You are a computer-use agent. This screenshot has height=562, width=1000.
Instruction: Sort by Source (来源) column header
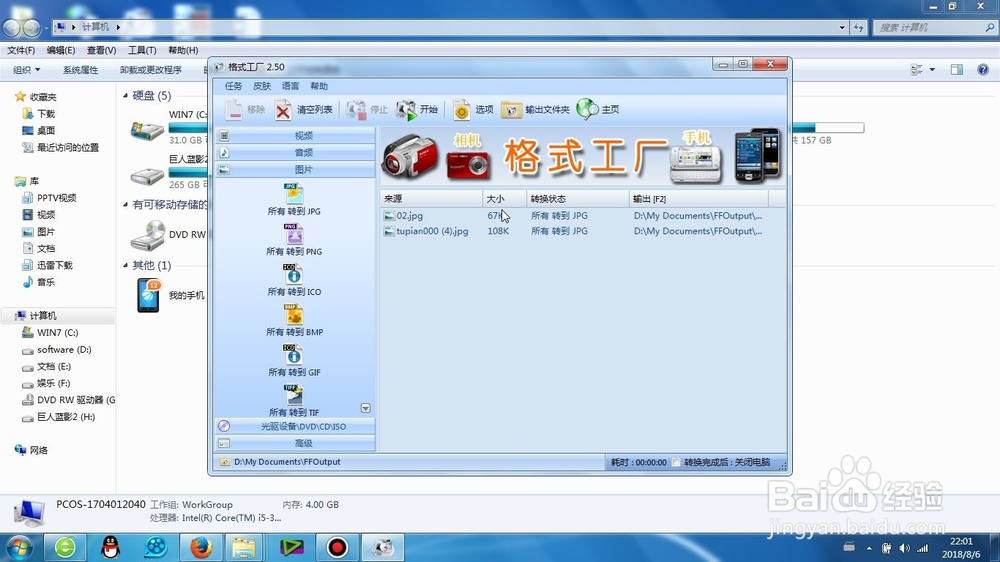point(431,199)
